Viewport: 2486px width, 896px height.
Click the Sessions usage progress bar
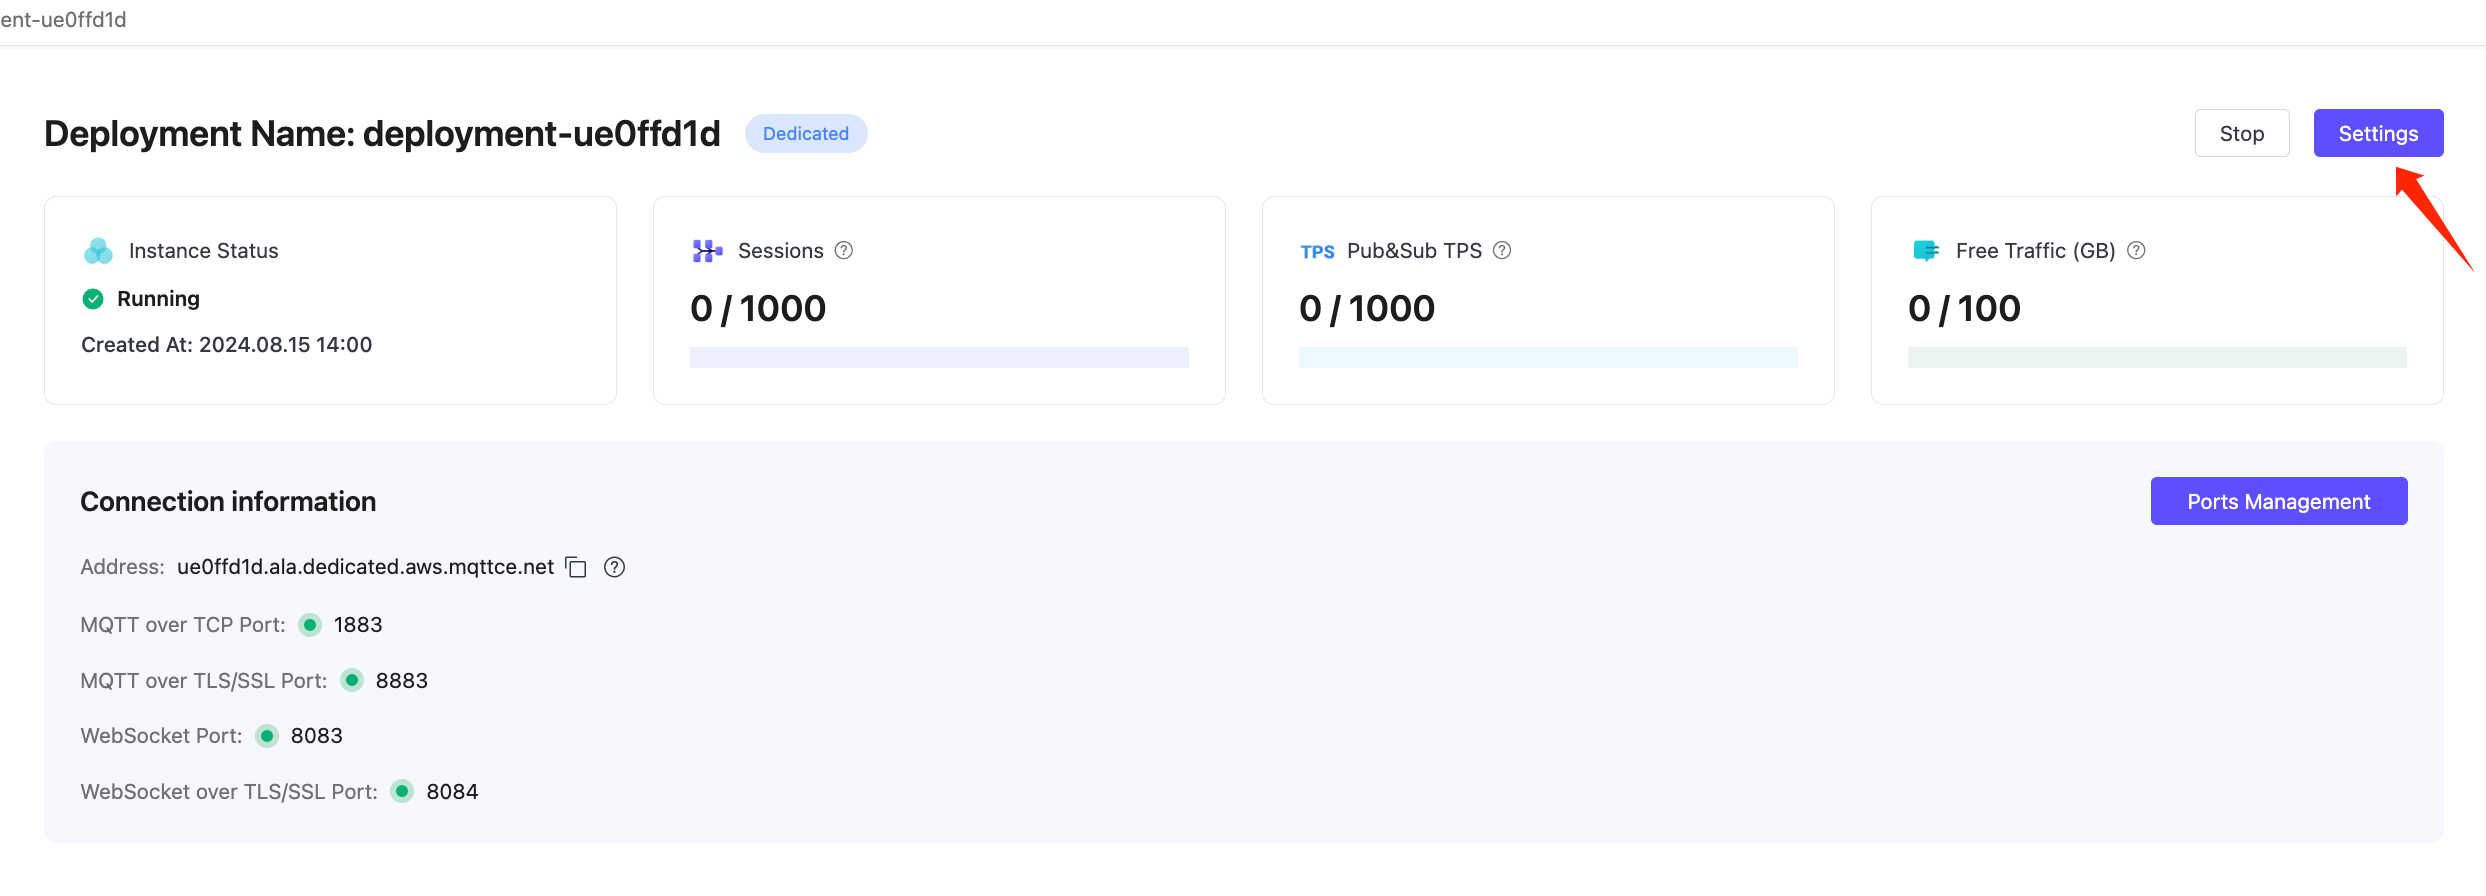click(x=938, y=357)
